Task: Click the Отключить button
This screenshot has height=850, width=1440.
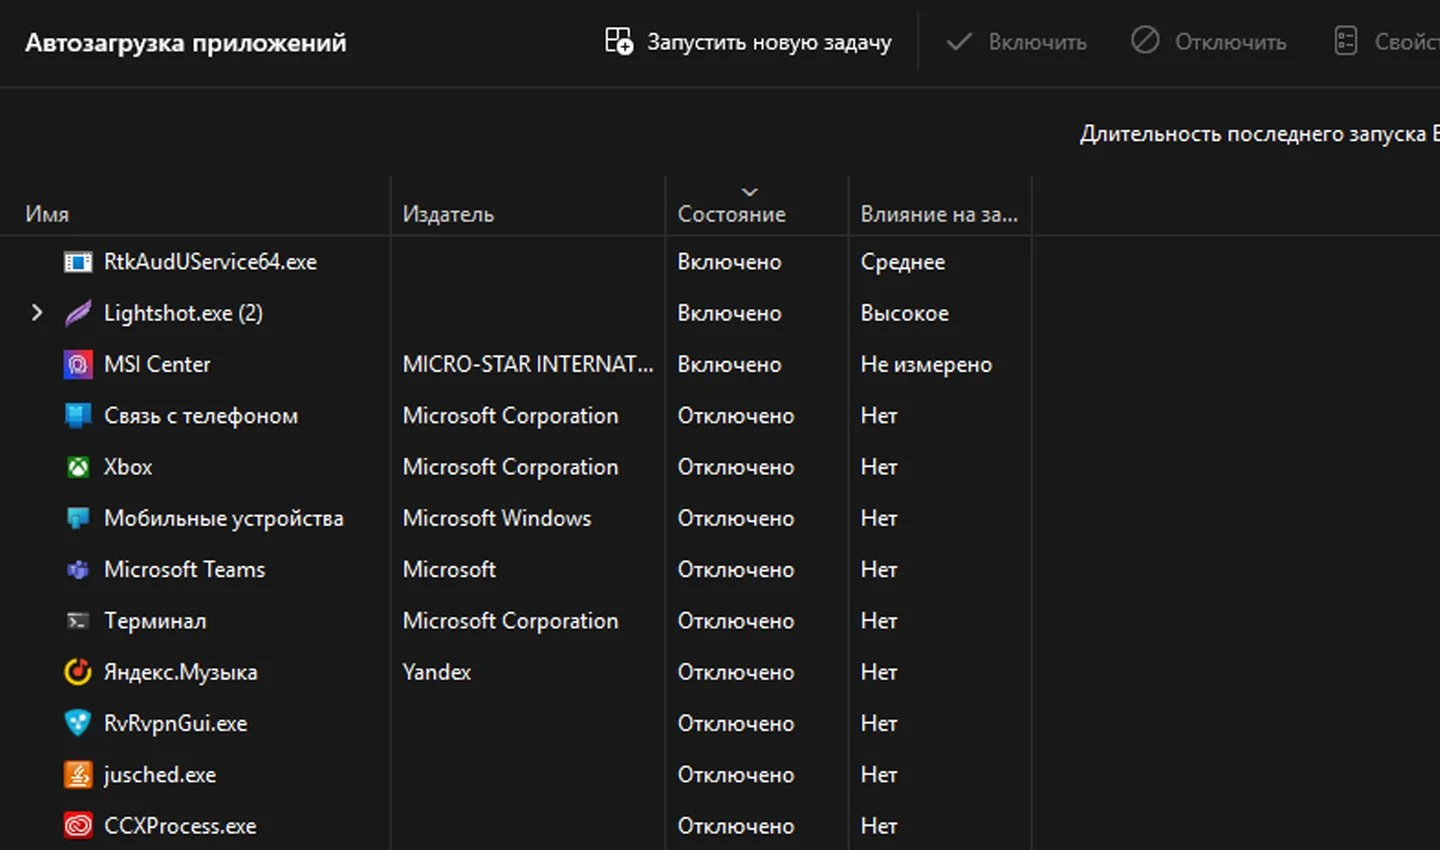Action: point(1208,42)
